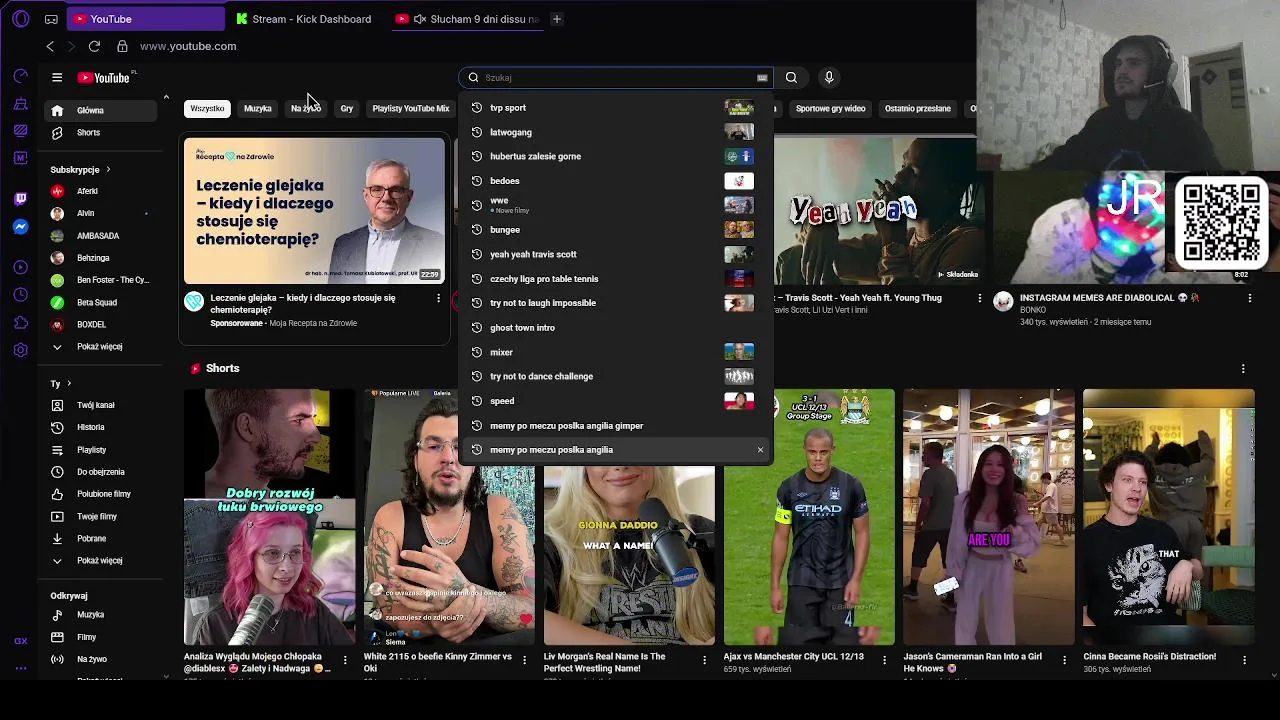
Task: Open Beta Squad subscription channel
Action: (x=100, y=303)
